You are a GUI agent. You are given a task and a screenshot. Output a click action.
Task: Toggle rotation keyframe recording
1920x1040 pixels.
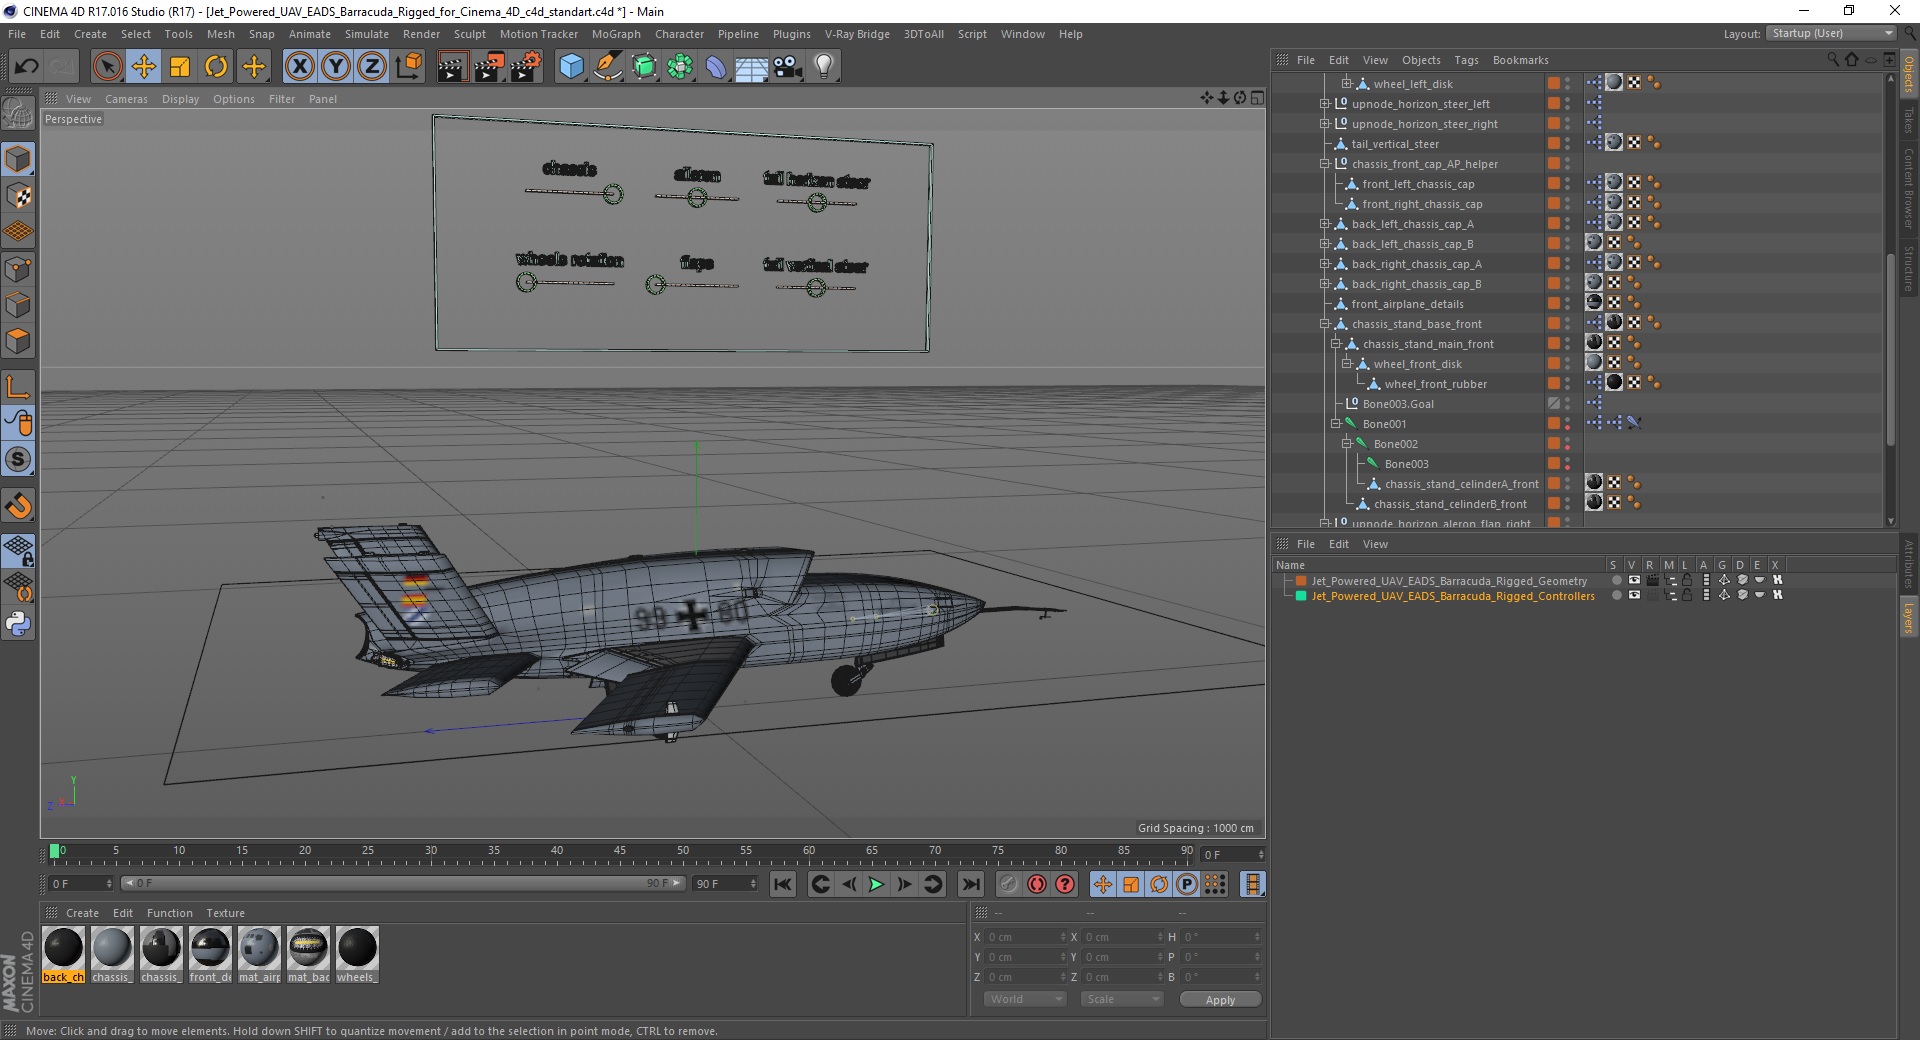tap(1159, 884)
